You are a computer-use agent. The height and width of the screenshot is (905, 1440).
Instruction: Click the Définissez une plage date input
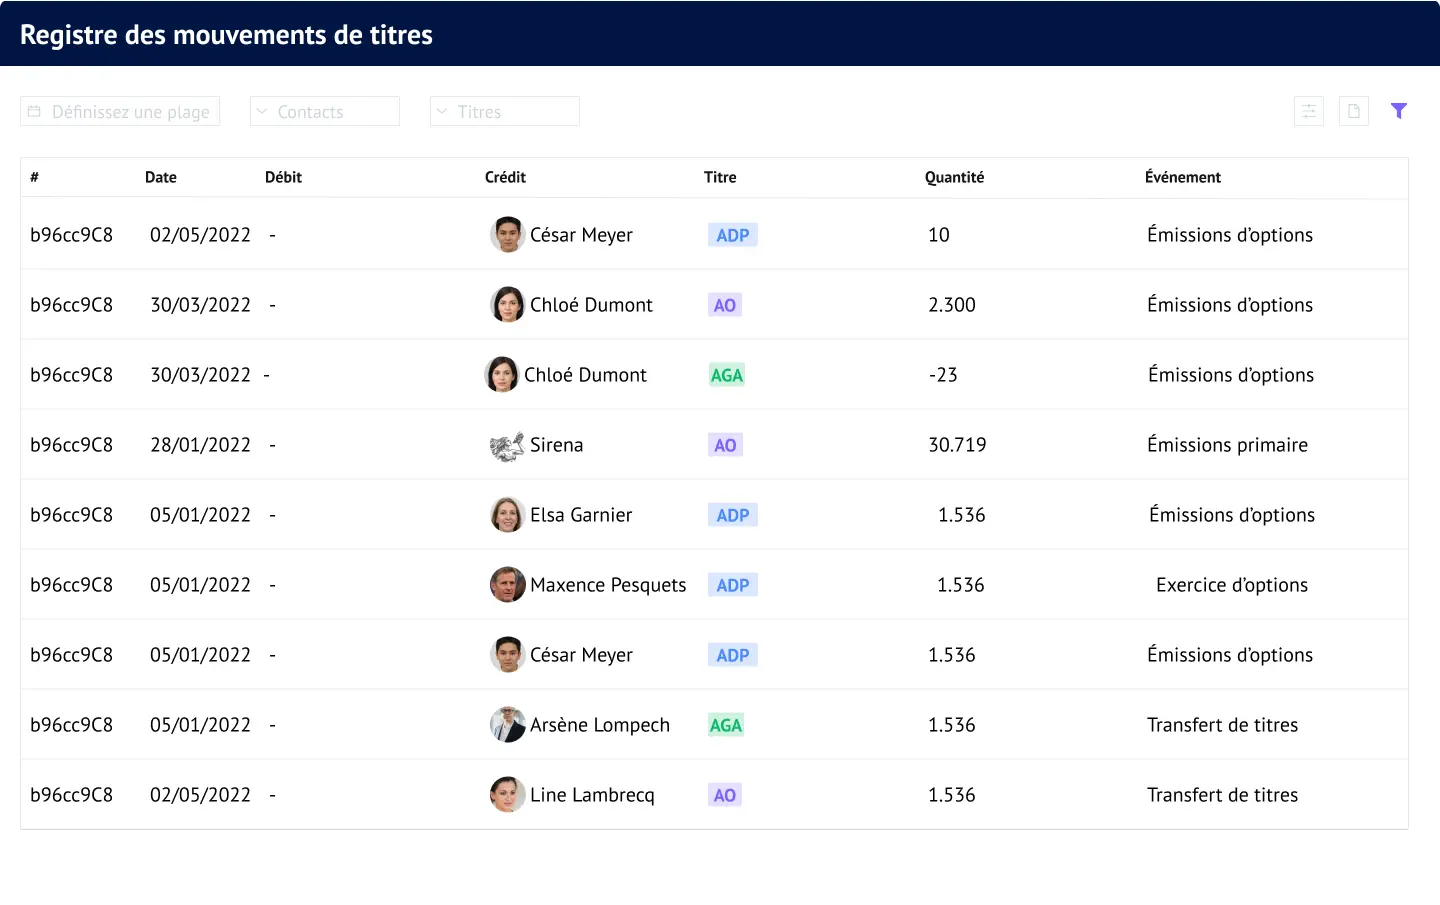[130, 111]
